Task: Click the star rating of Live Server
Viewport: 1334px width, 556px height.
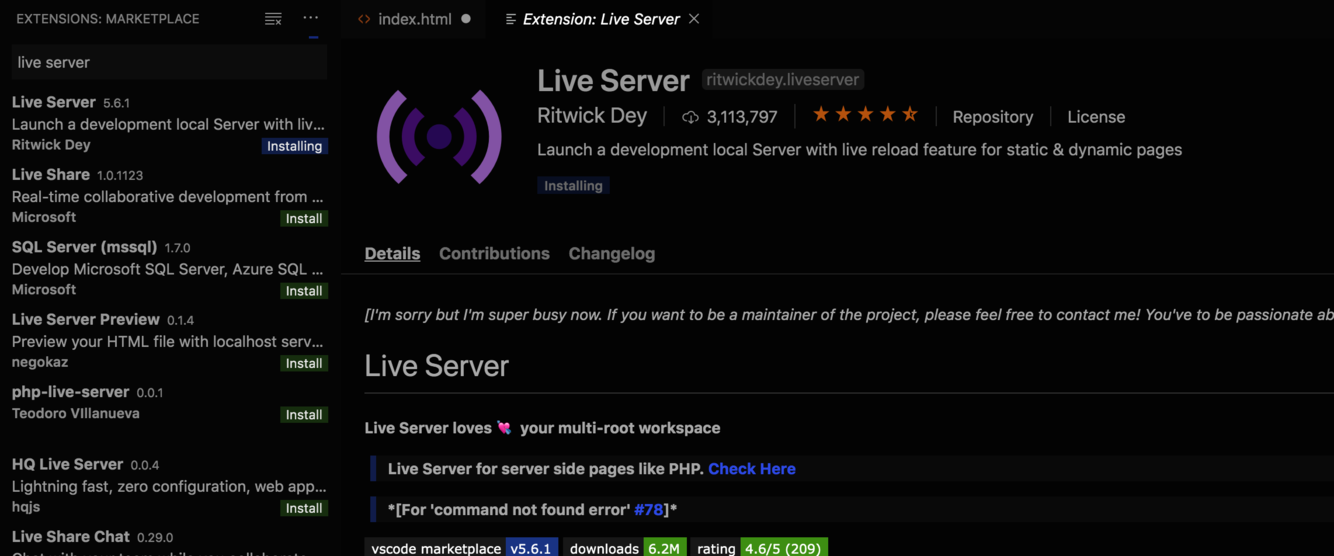Action: [865, 115]
